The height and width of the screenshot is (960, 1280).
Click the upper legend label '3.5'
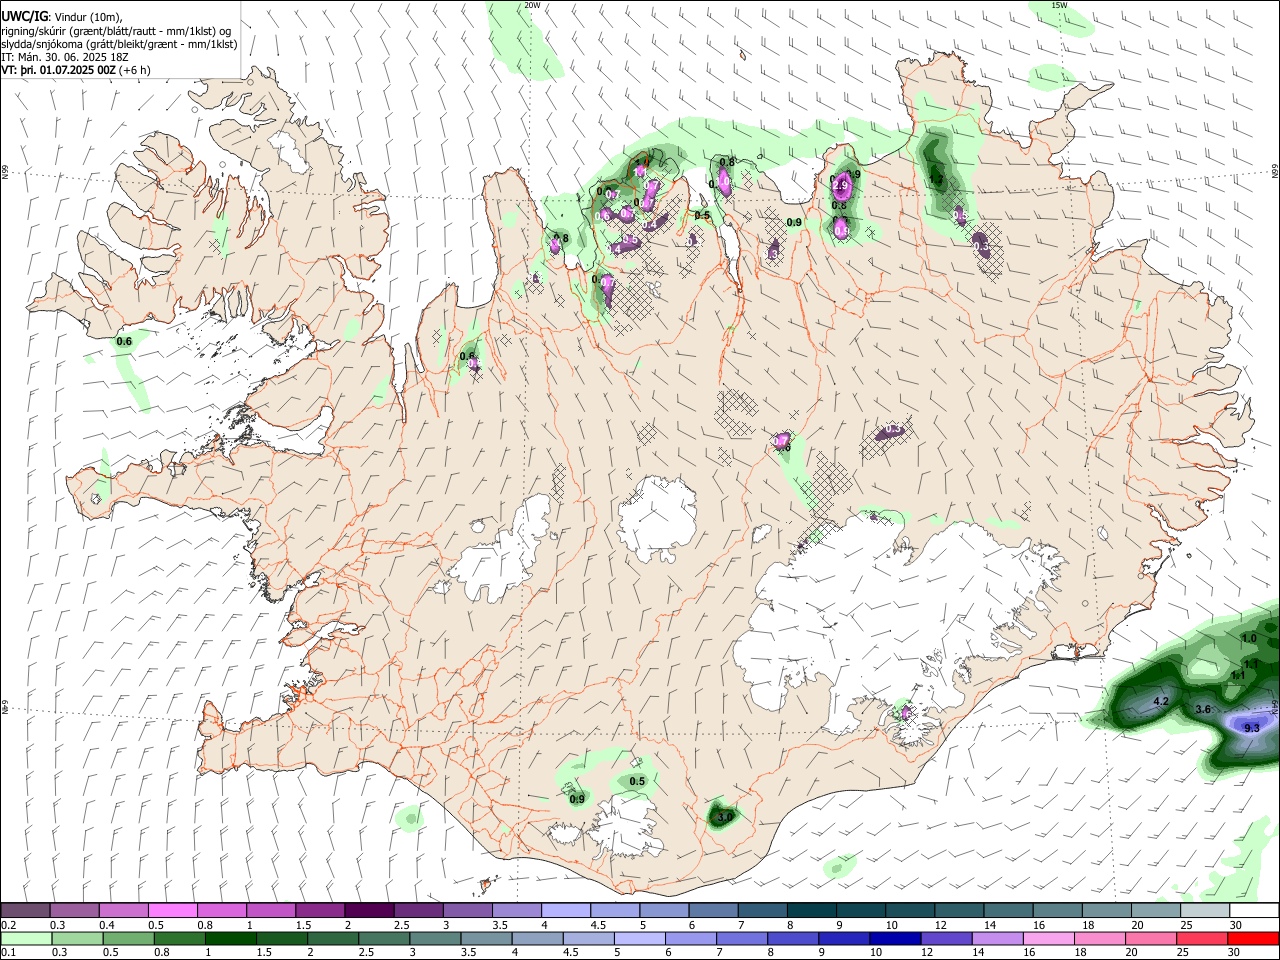coord(500,925)
